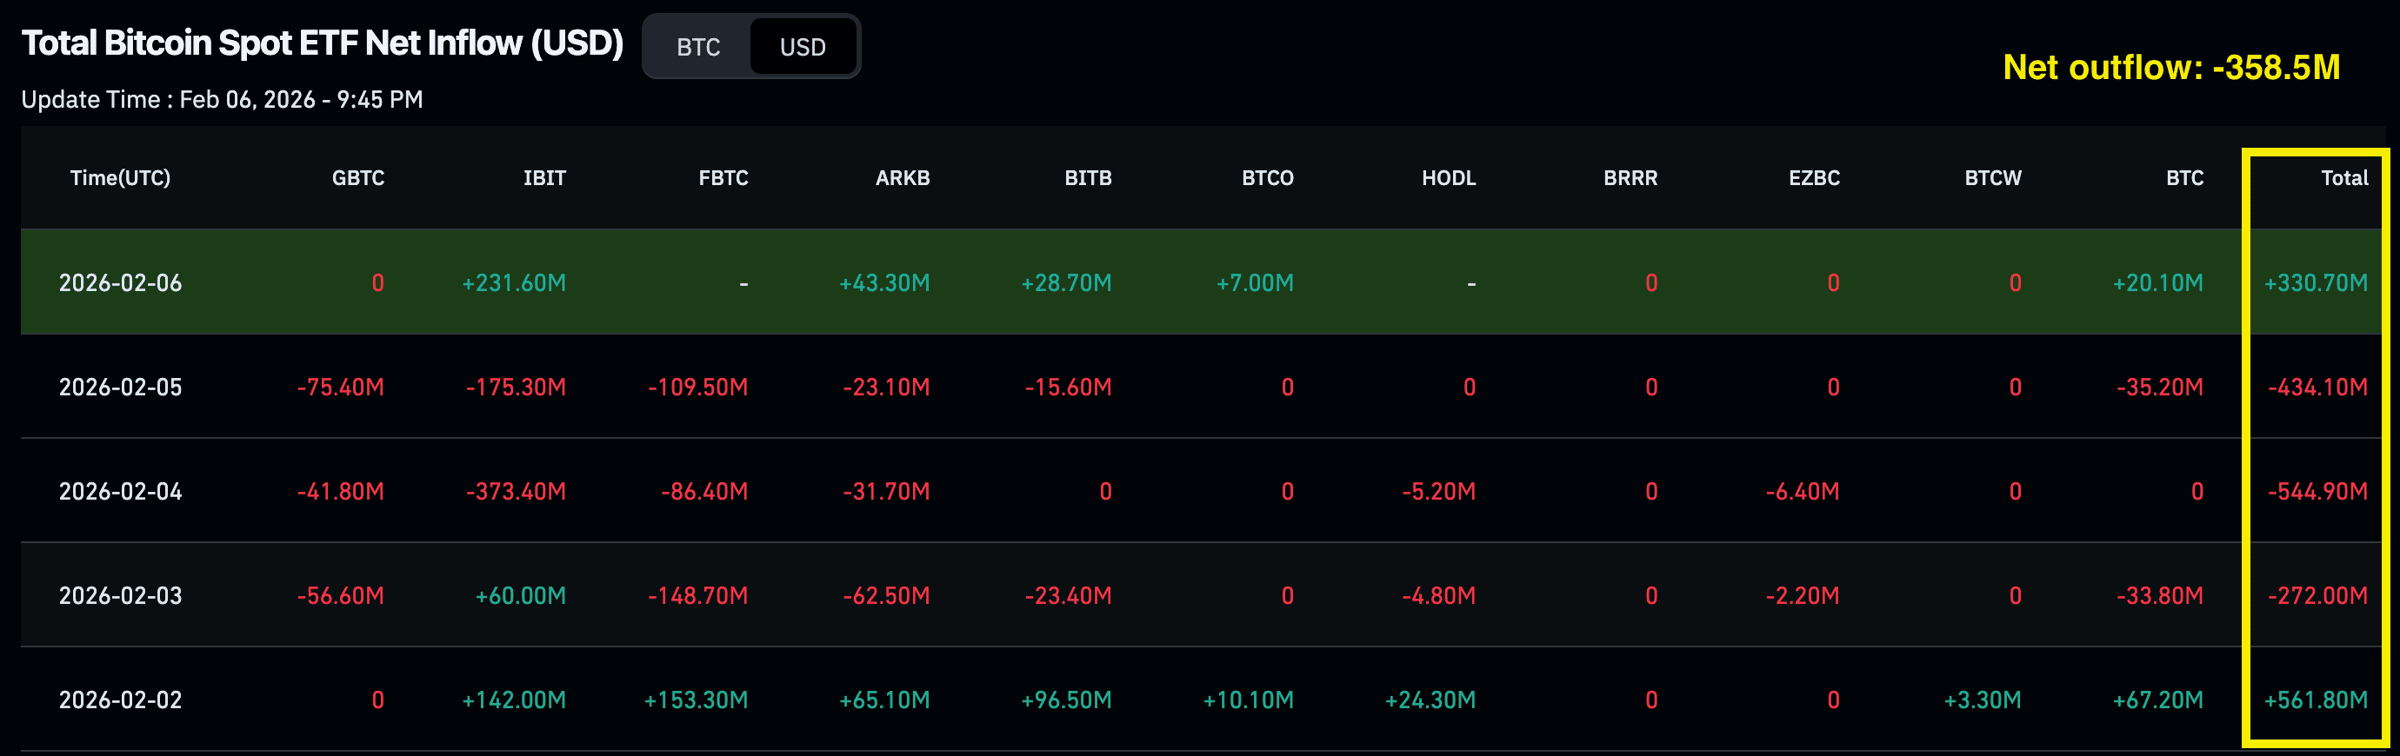Image resolution: width=2400 pixels, height=756 pixels.
Task: Sort by the FBTC column header
Action: click(722, 178)
